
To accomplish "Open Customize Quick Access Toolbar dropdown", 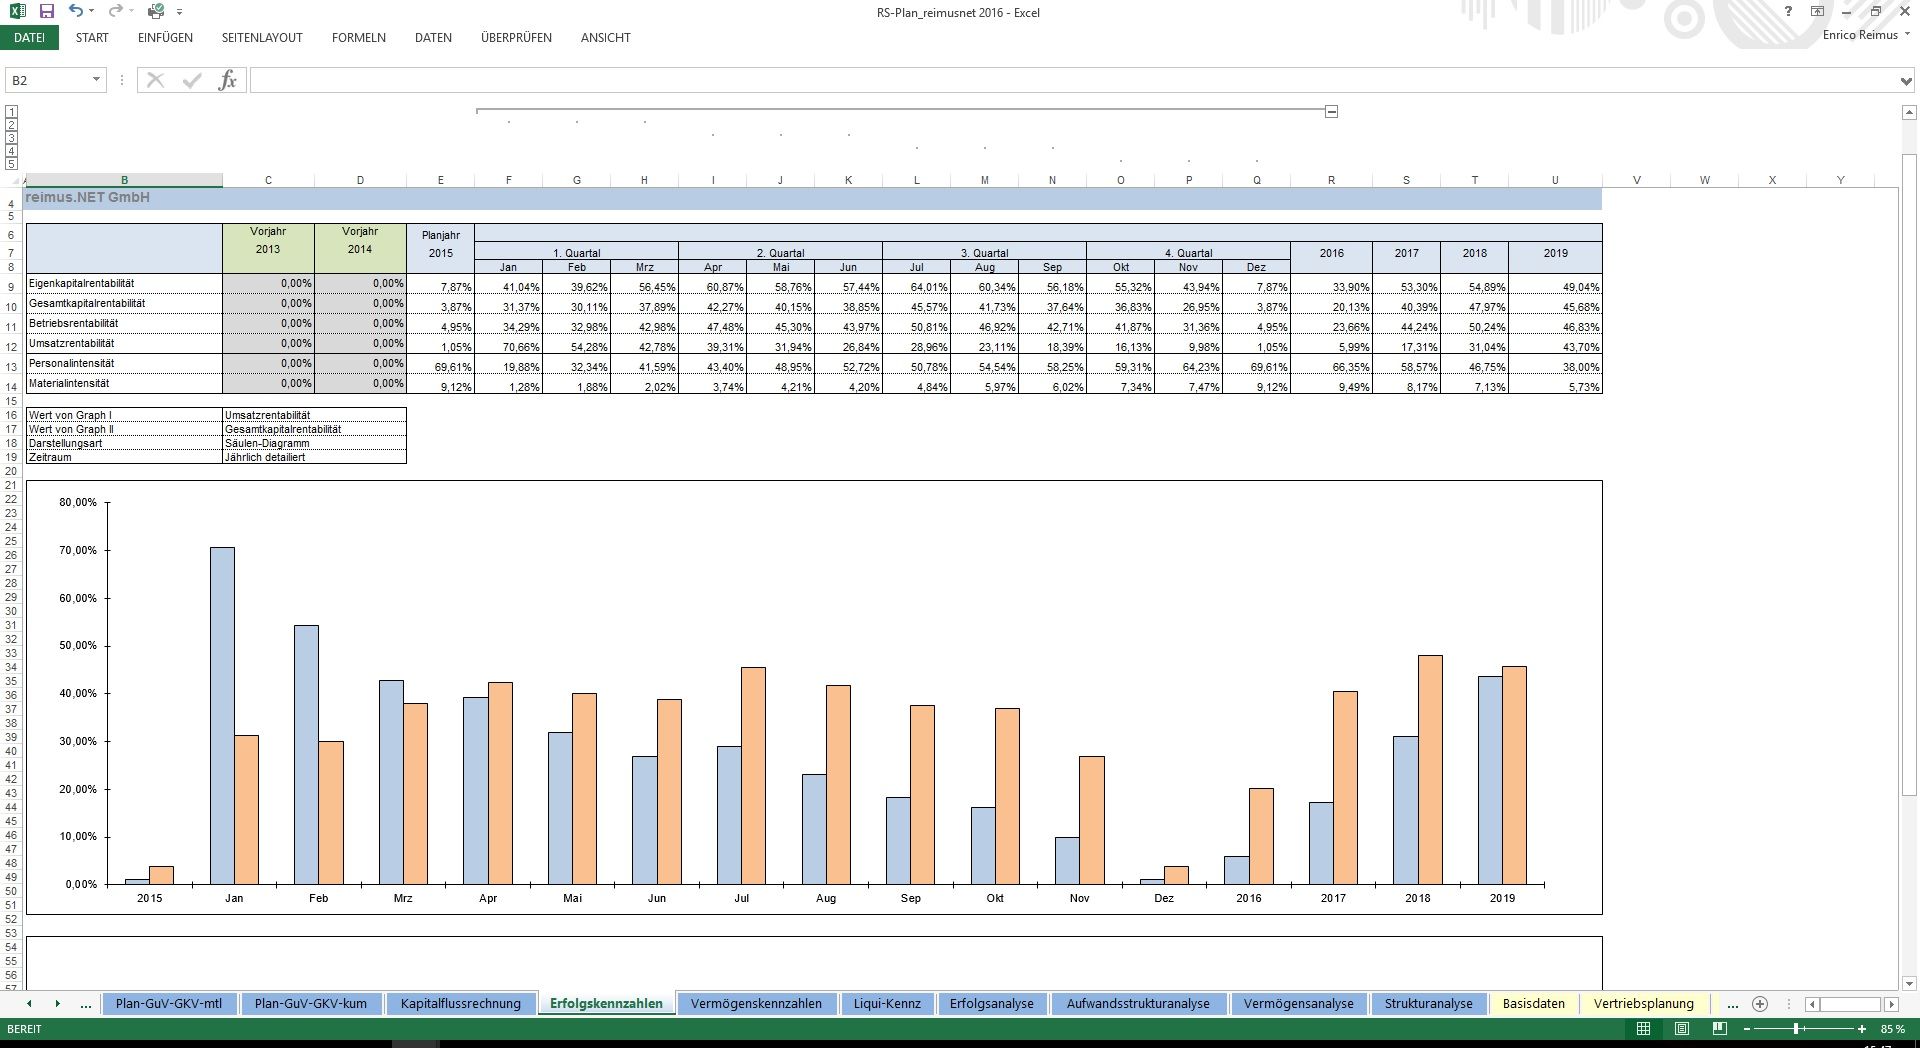I will click(180, 12).
